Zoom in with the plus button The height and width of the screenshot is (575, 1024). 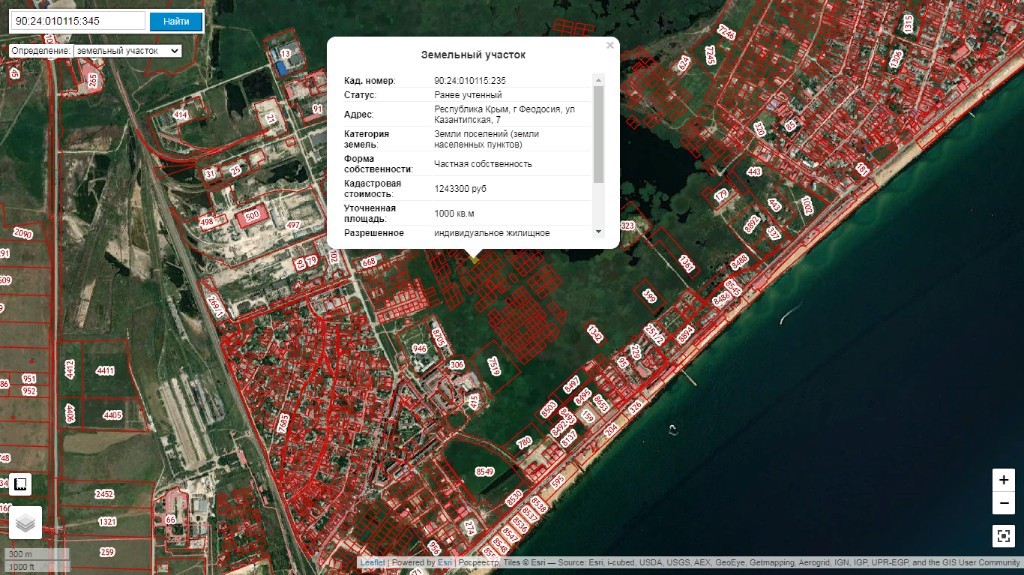(1003, 479)
